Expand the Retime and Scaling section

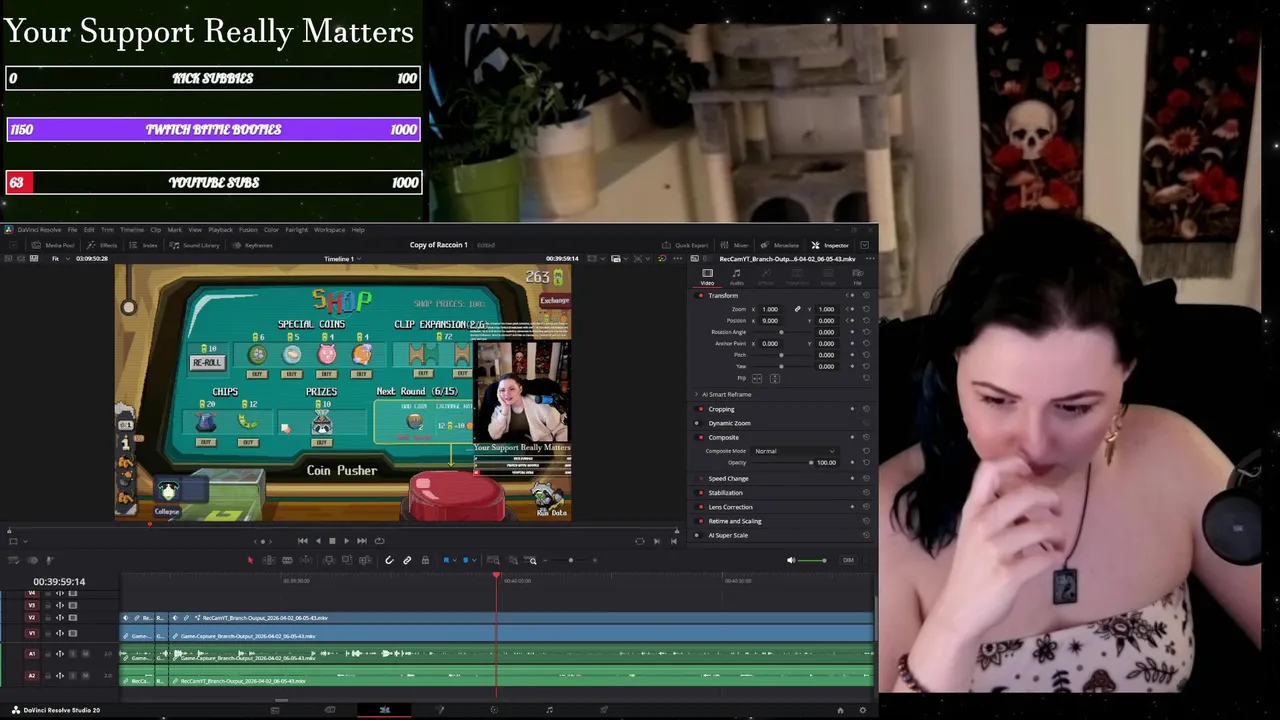735,521
